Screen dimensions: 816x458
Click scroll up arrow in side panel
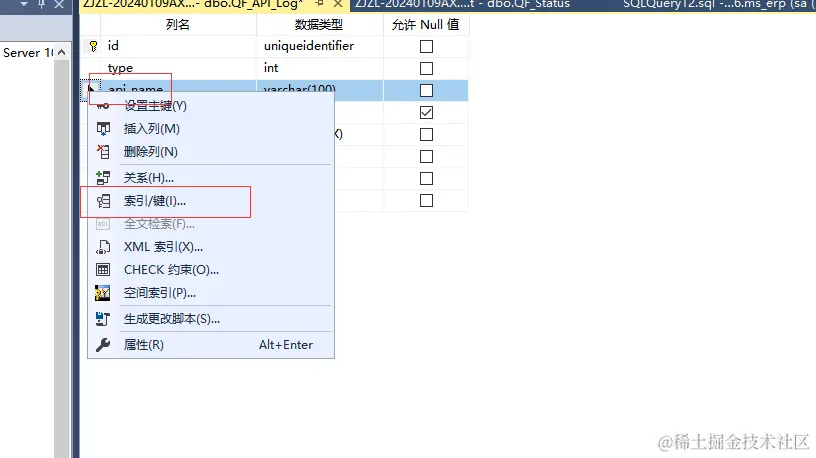point(62,53)
